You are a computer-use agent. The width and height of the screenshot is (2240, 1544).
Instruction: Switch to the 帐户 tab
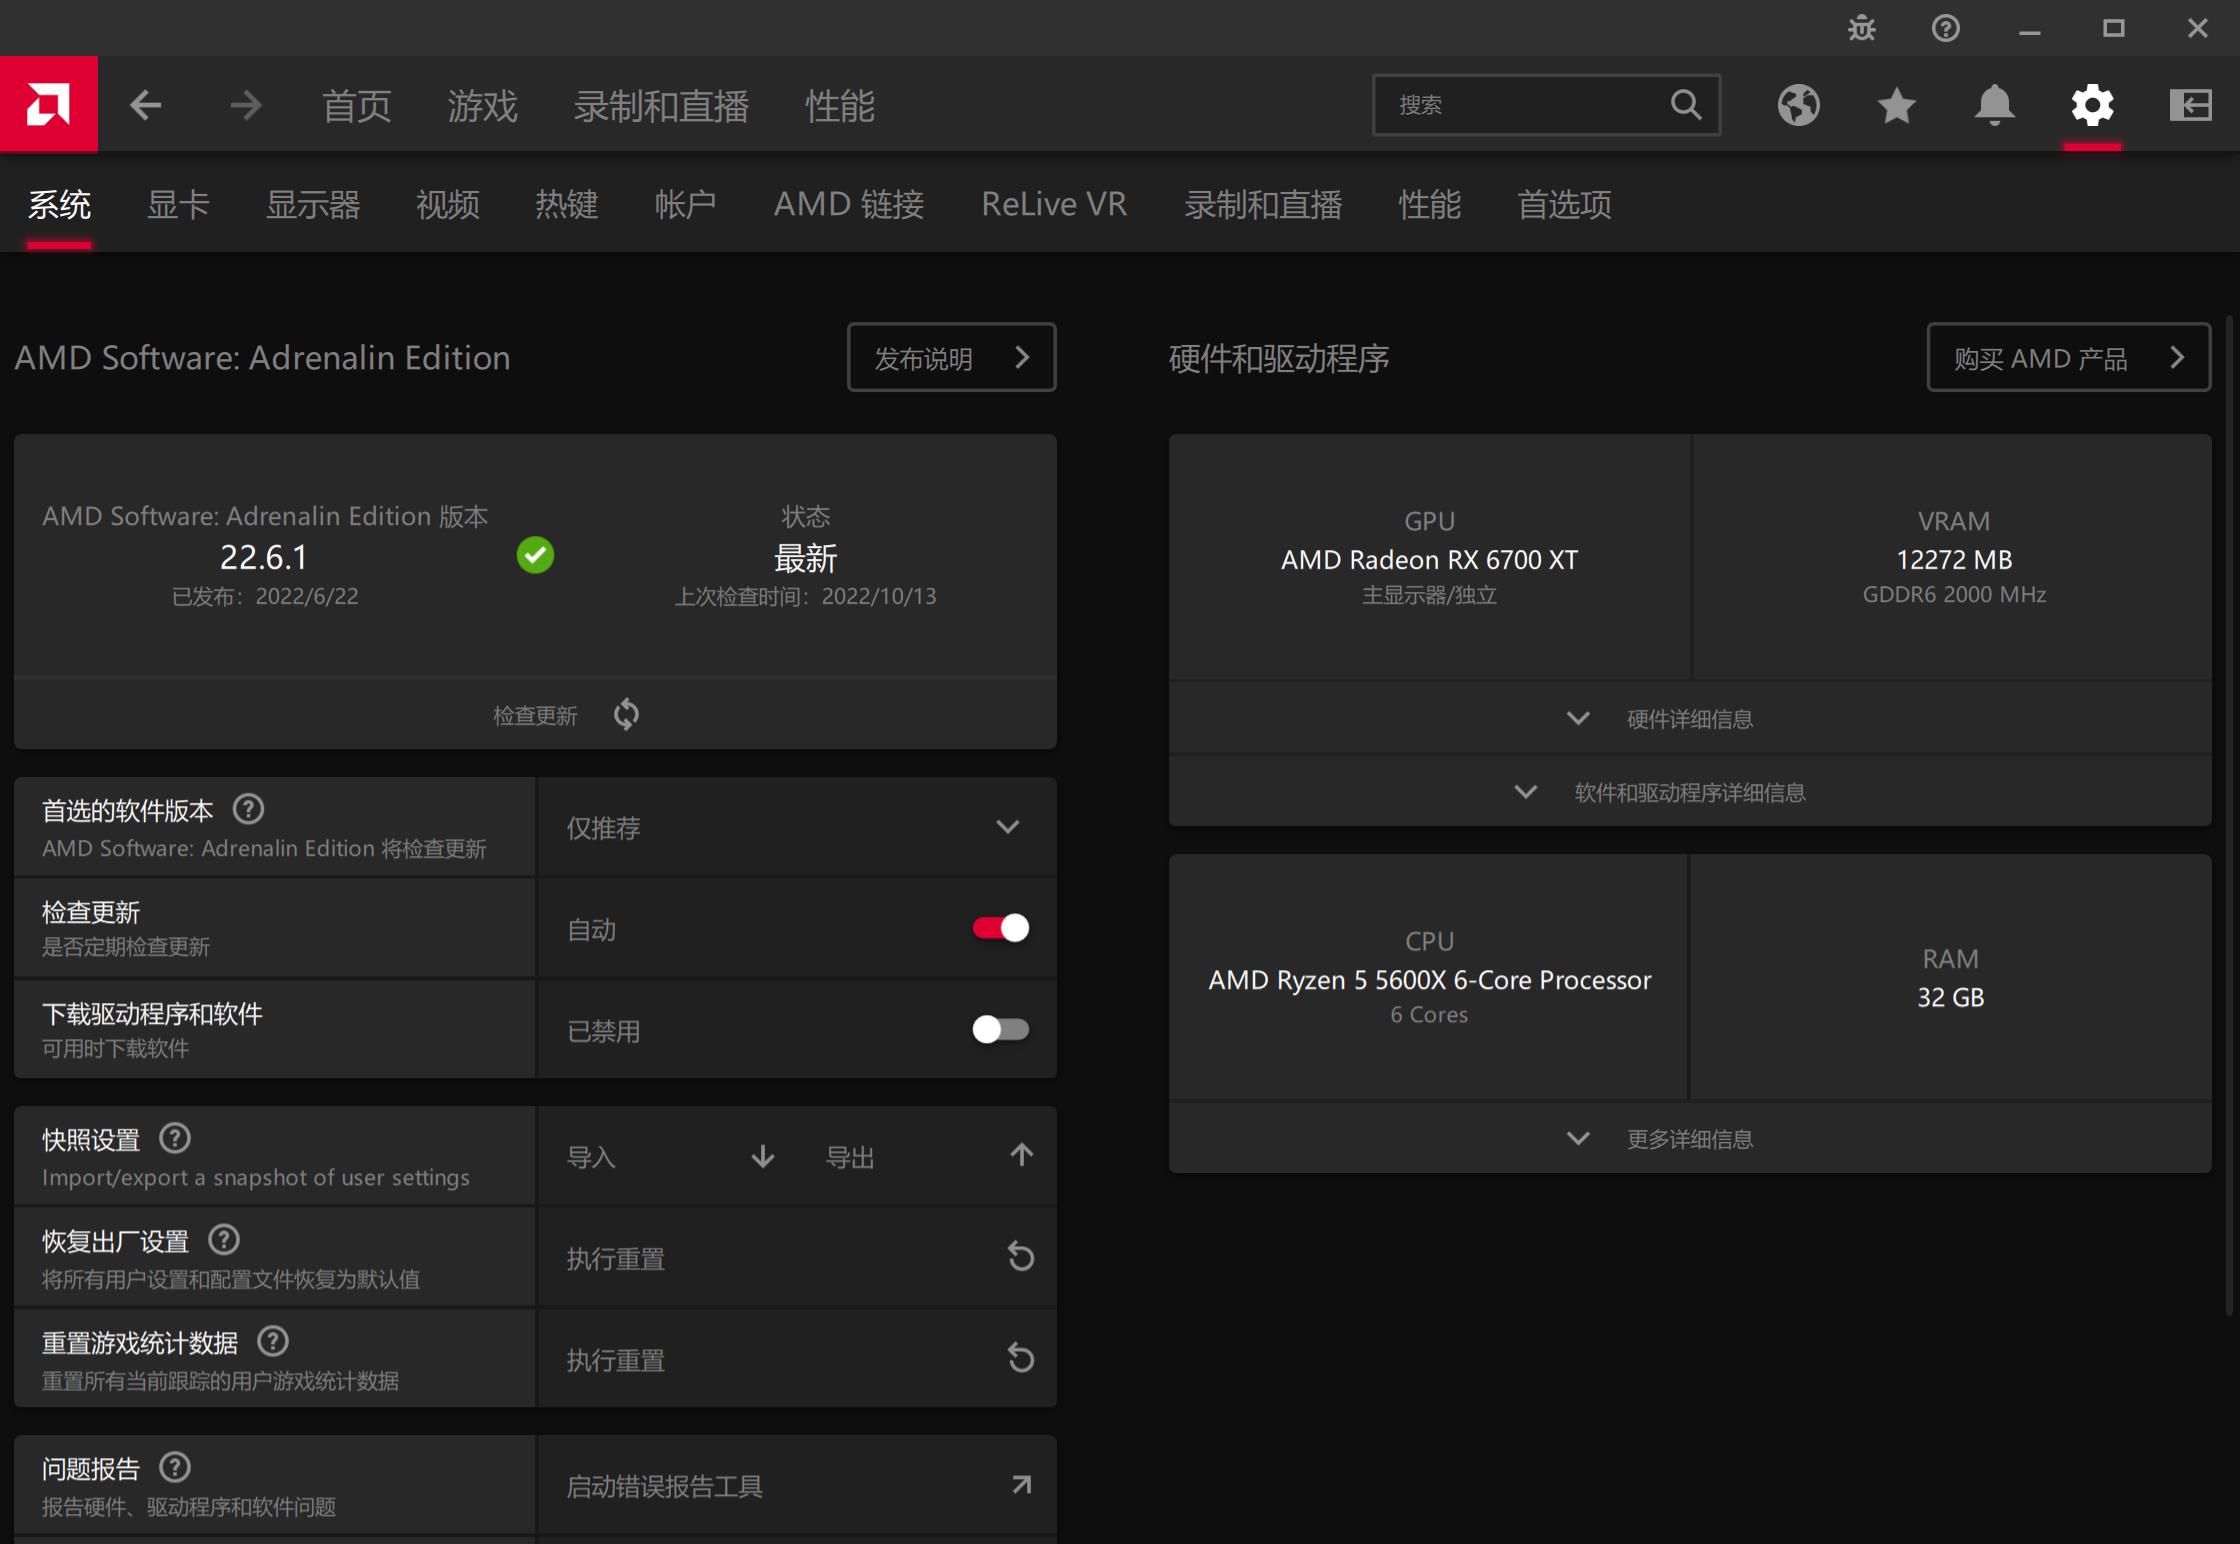pyautogui.click(x=685, y=204)
